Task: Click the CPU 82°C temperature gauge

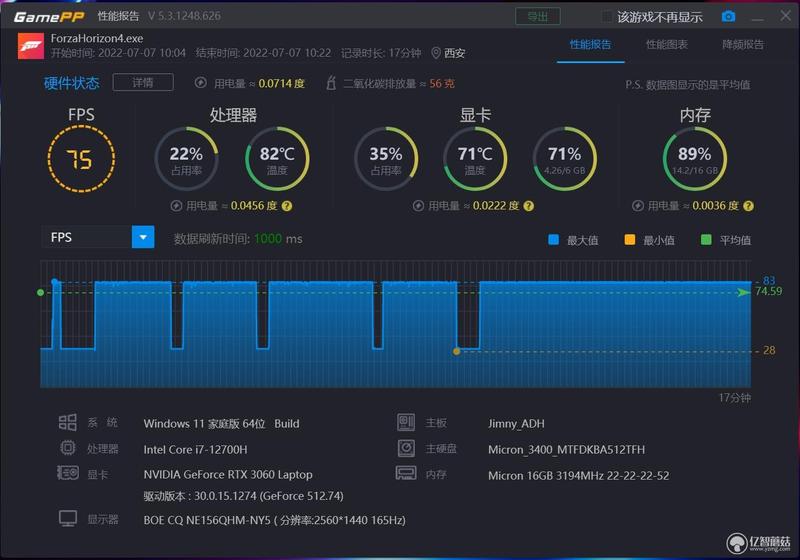Action: coord(277,159)
